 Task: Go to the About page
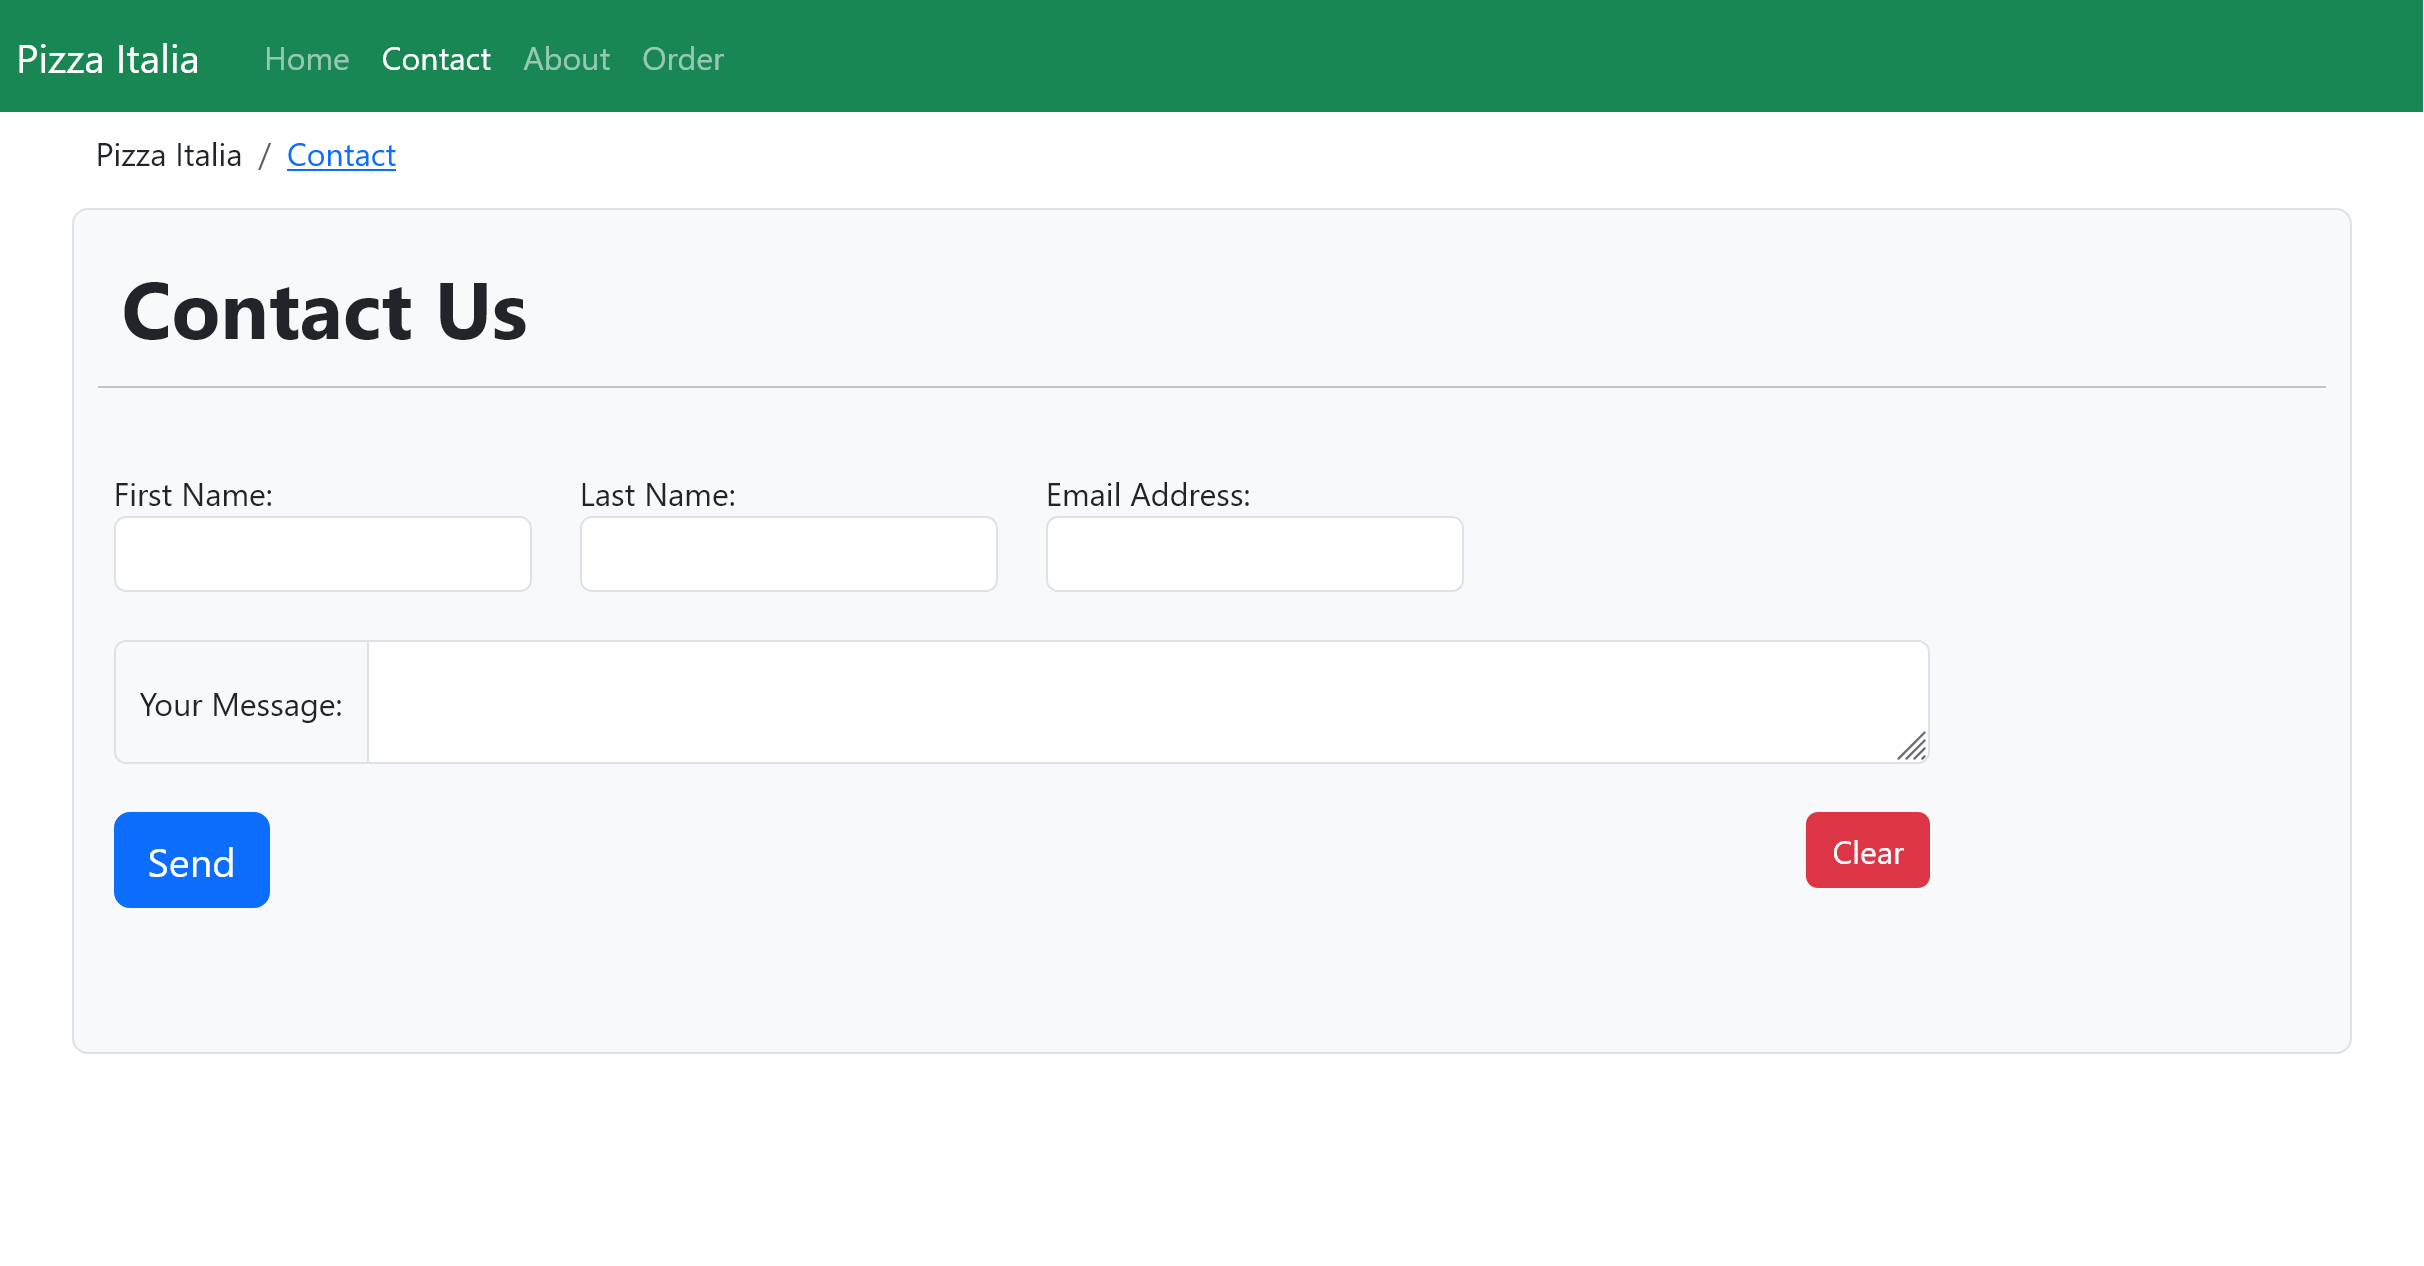566,59
